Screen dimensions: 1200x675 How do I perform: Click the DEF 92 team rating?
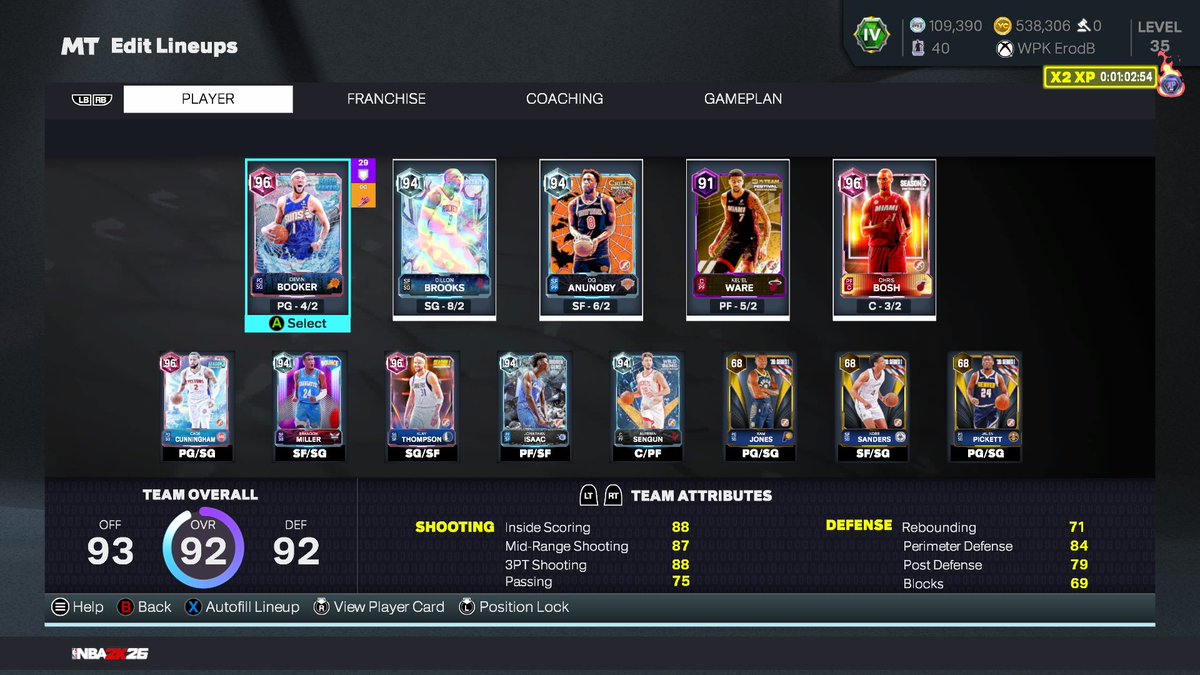pos(296,543)
